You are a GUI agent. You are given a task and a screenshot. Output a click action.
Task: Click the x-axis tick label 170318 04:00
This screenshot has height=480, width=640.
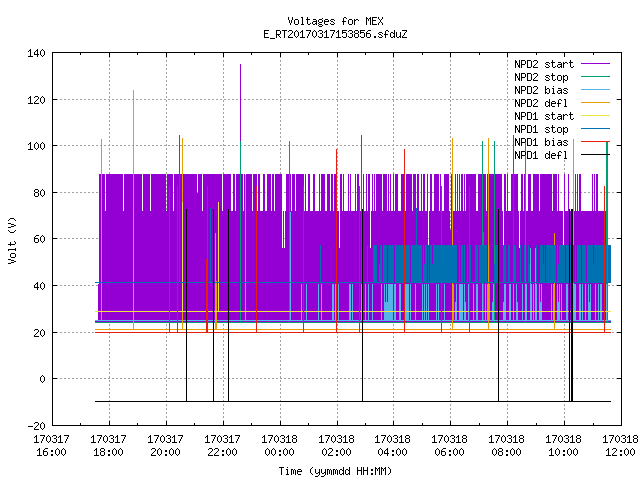click(x=393, y=446)
